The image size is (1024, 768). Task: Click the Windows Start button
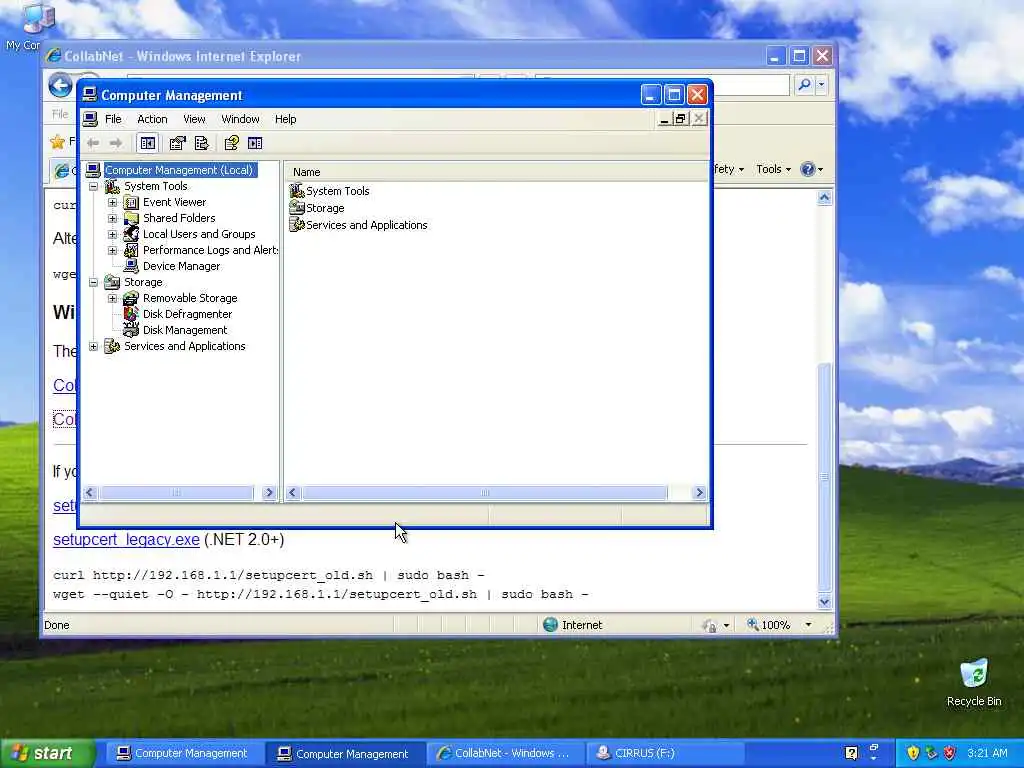click(46, 754)
